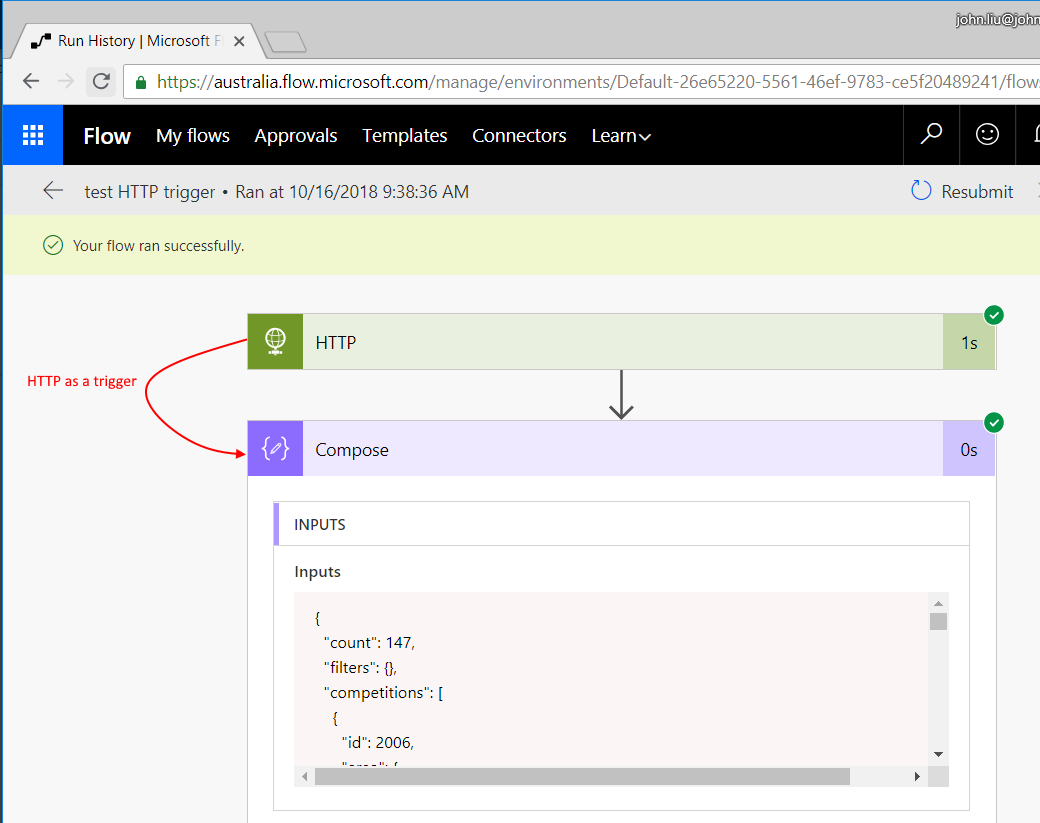Click the HTTP globe action icon
Viewport: 1040px width, 823px height.
(275, 342)
